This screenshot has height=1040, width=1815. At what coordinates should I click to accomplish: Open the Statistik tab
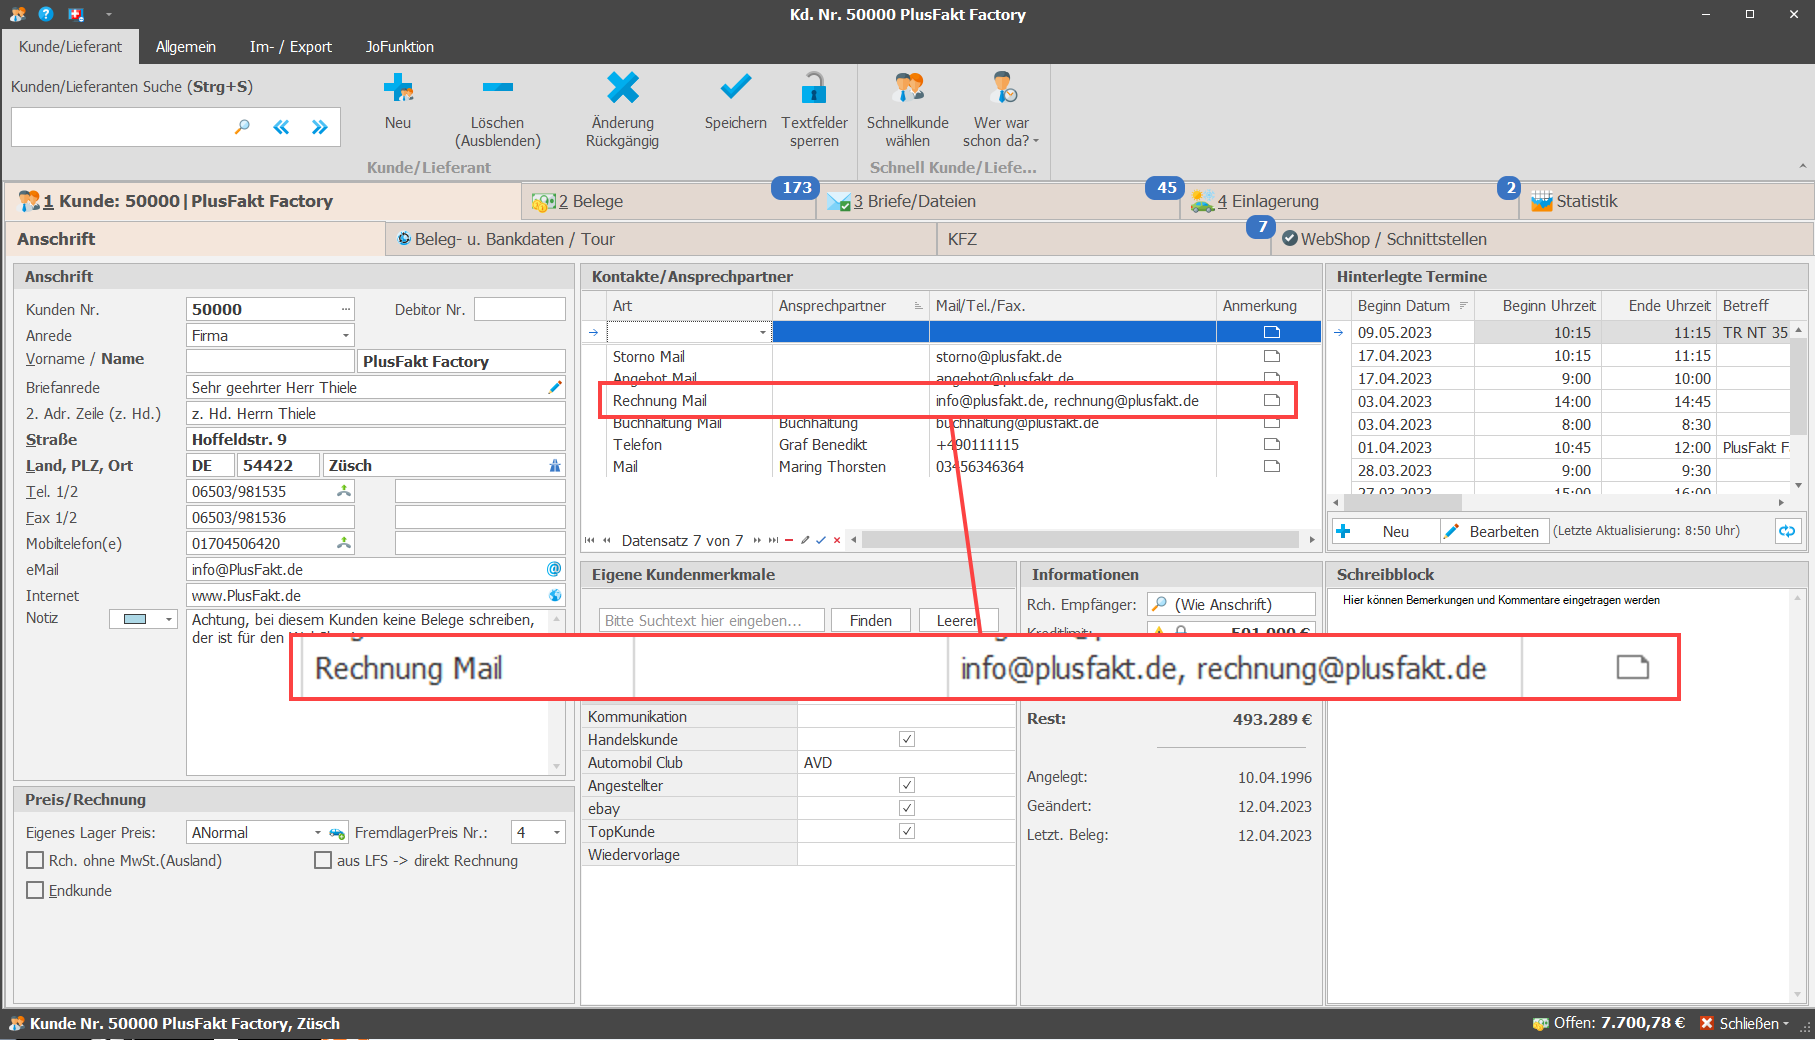click(1667, 201)
